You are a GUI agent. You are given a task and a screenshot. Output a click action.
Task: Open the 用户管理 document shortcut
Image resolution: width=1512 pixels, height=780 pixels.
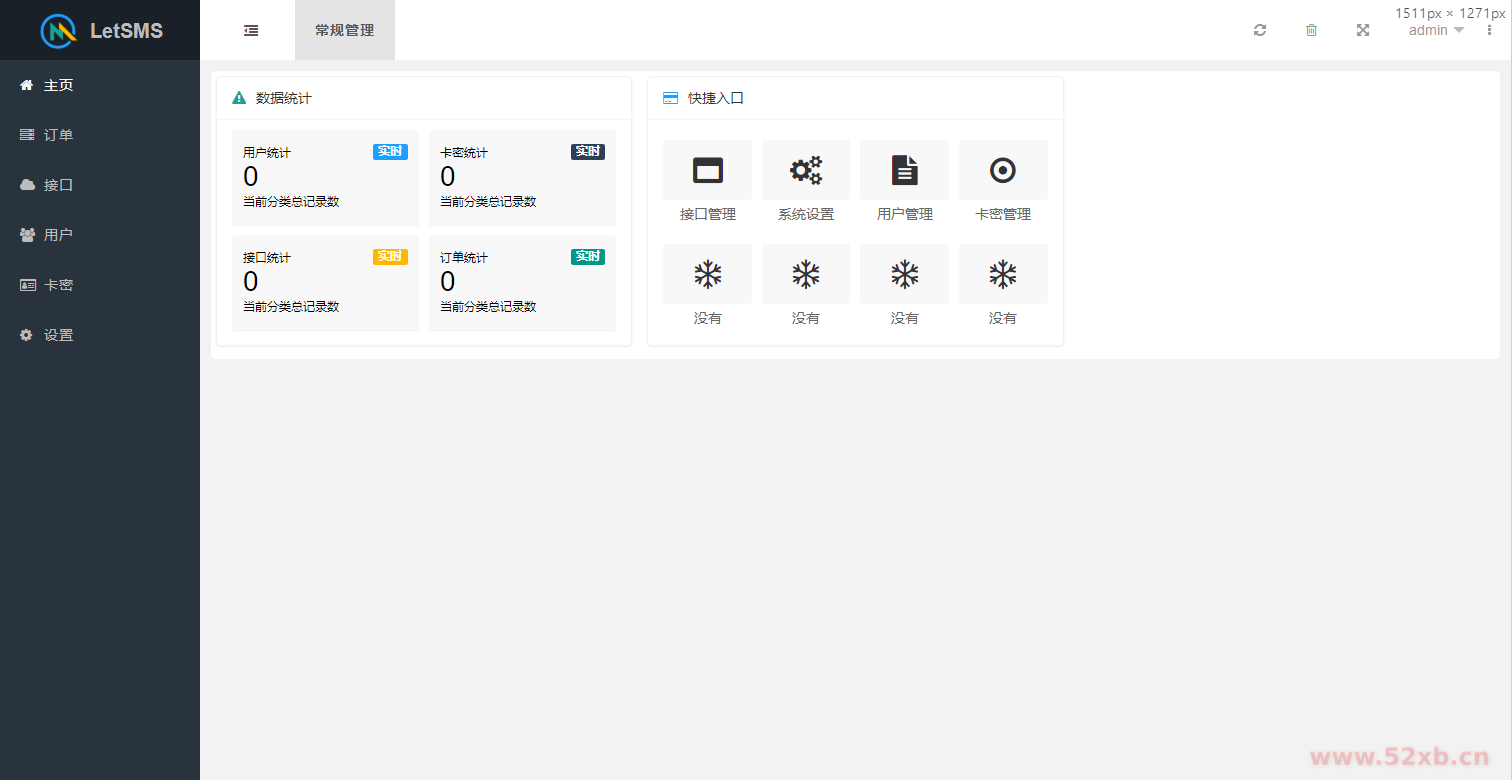click(904, 171)
